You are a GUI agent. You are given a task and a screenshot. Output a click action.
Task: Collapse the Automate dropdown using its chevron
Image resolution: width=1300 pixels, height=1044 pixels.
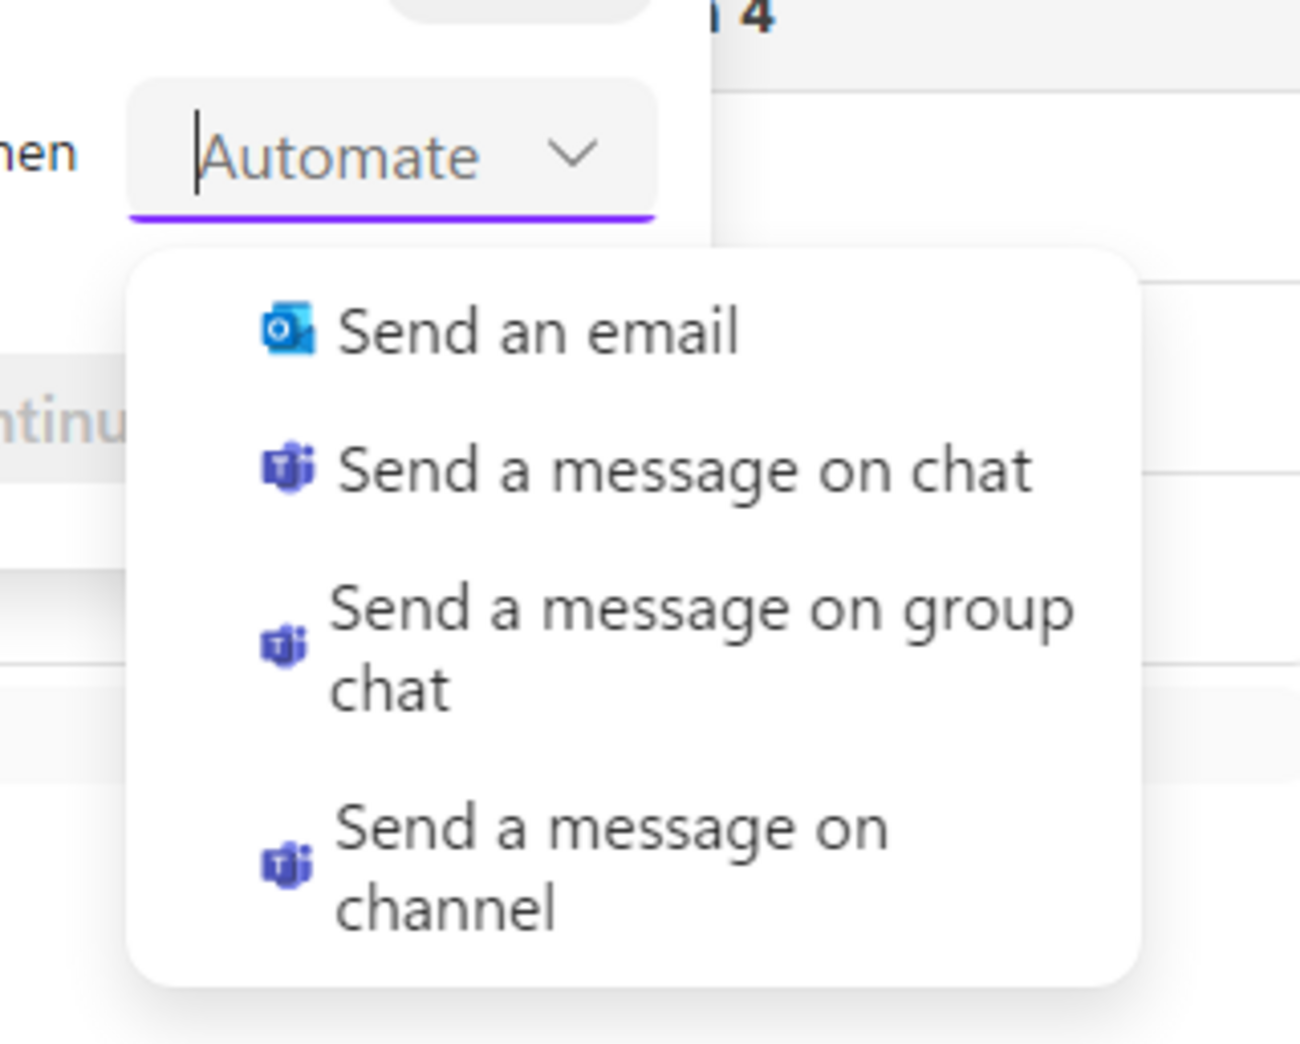click(572, 155)
